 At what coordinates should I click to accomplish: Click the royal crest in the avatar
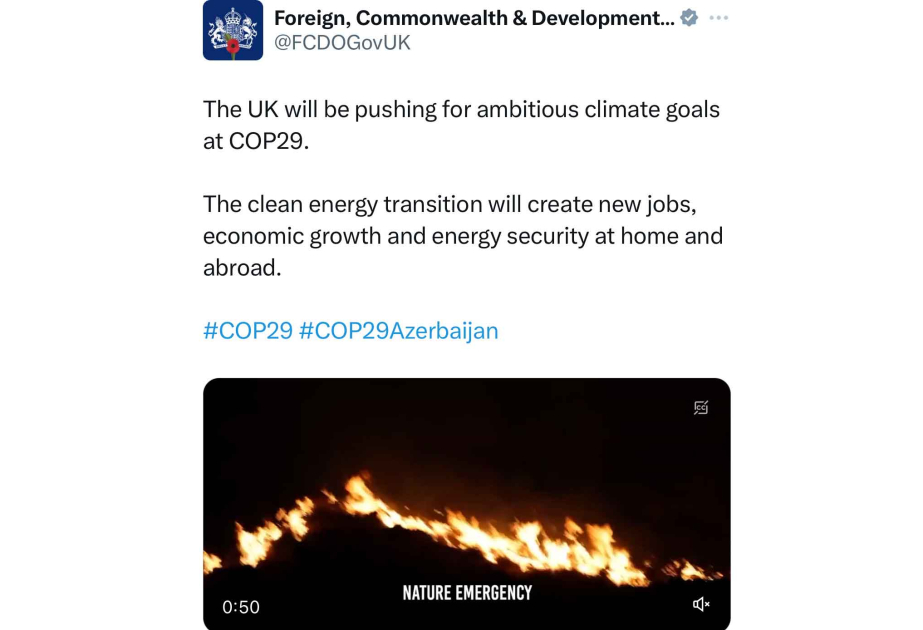coord(233,24)
